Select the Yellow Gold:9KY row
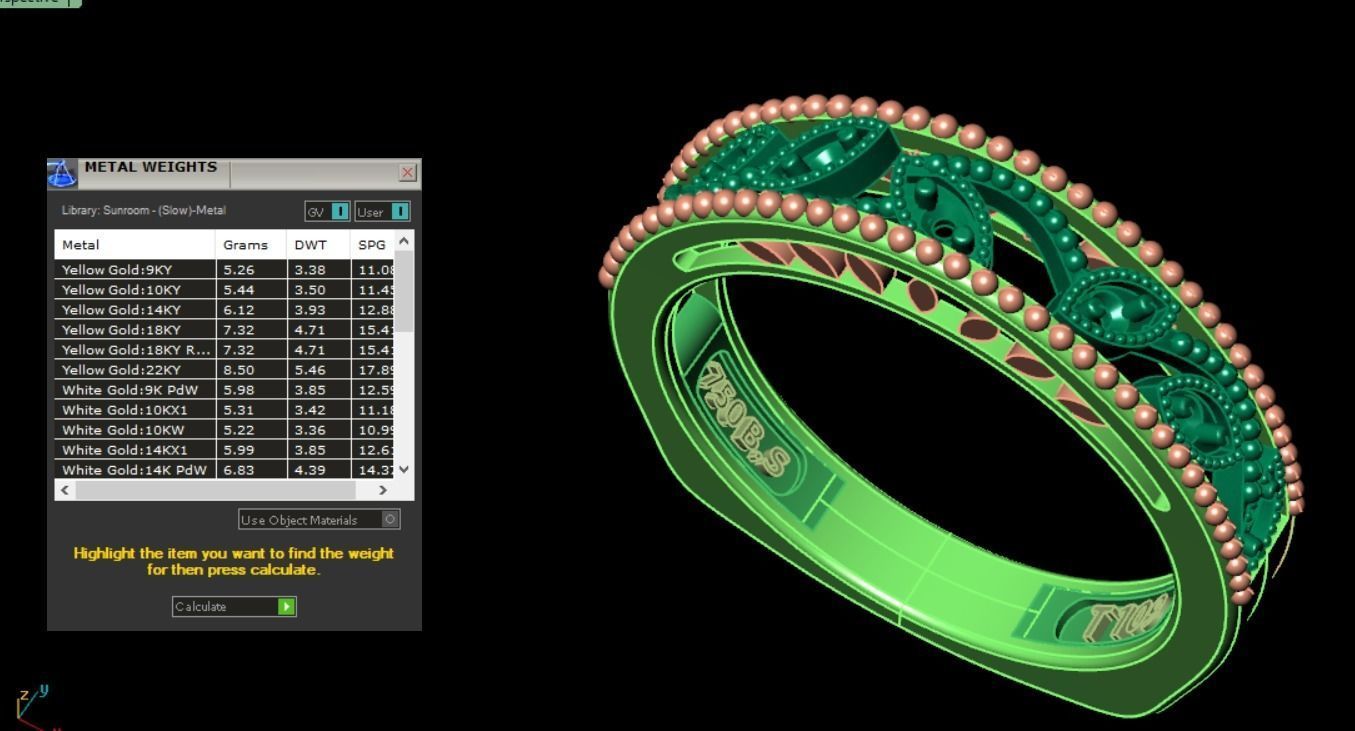 pyautogui.click(x=225, y=270)
